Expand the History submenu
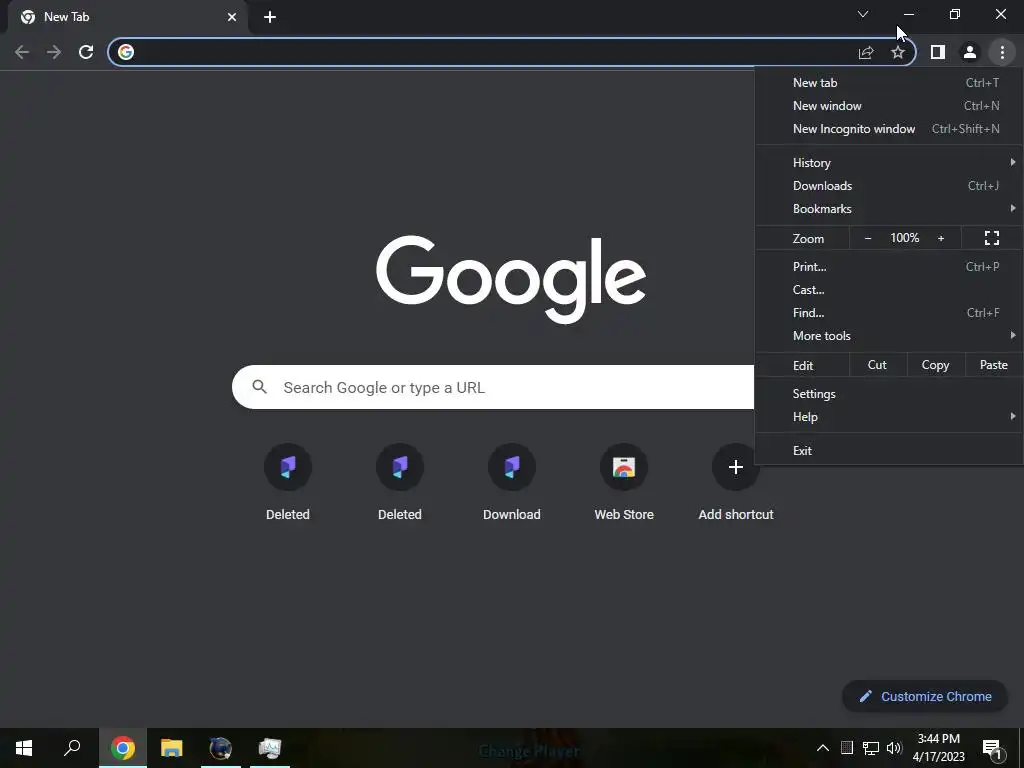Viewport: 1024px width, 768px height. [x=889, y=163]
